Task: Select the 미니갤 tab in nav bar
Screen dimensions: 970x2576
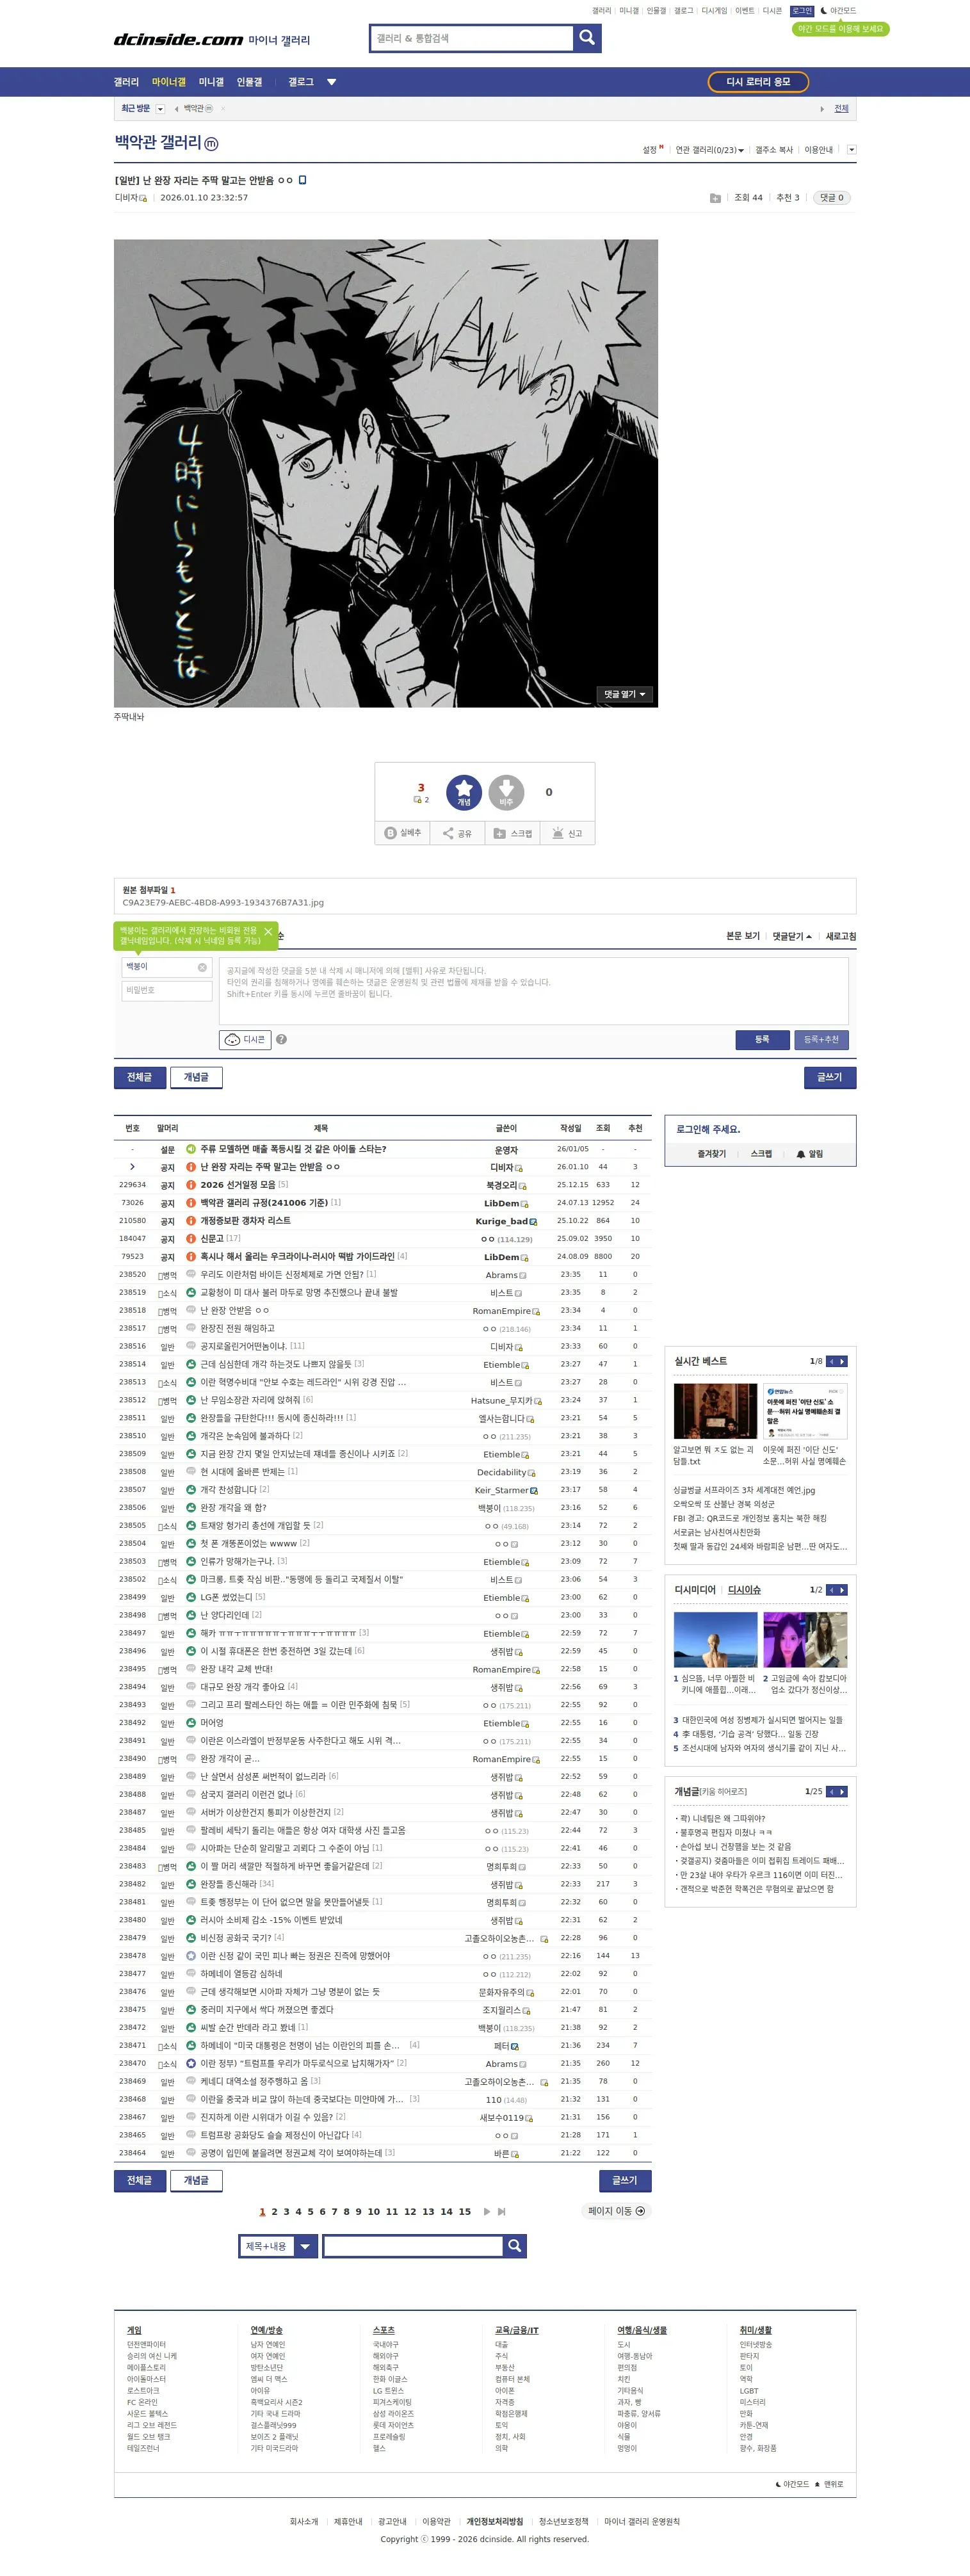Action: click(x=211, y=82)
